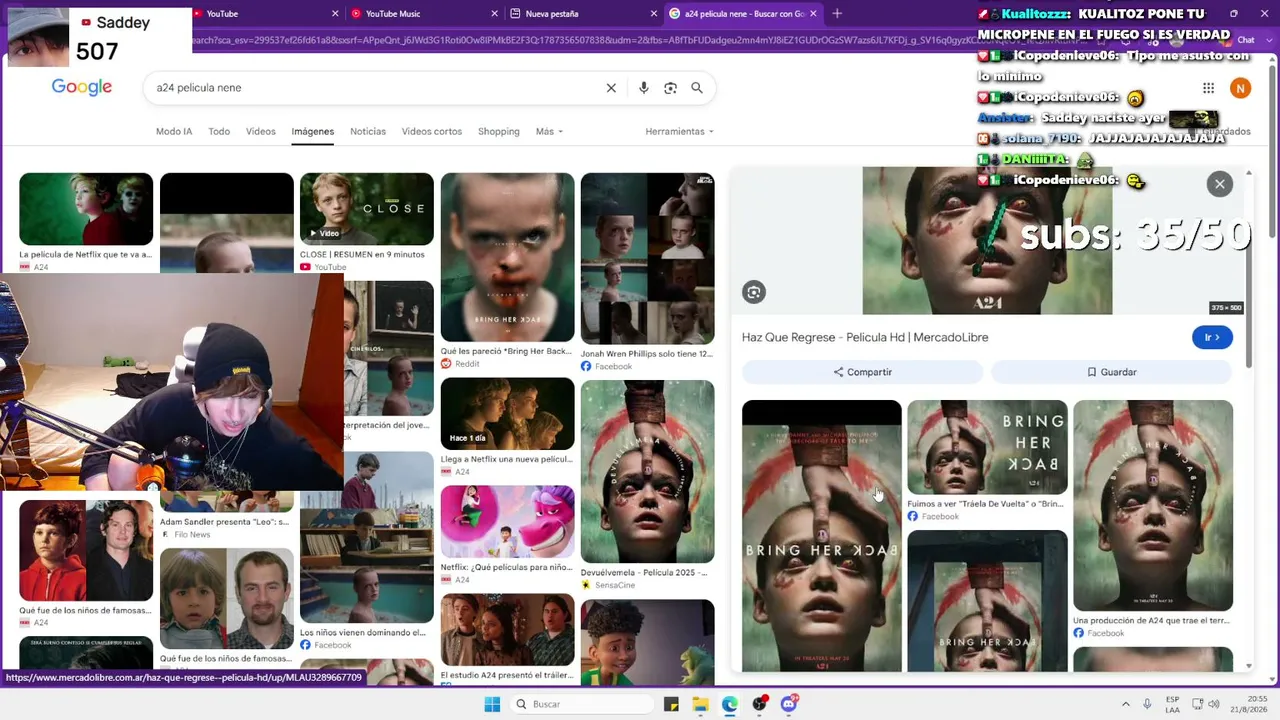The image size is (1280, 720).
Task: Open the Devuélvemela SensaCine poster
Action: coord(648,472)
